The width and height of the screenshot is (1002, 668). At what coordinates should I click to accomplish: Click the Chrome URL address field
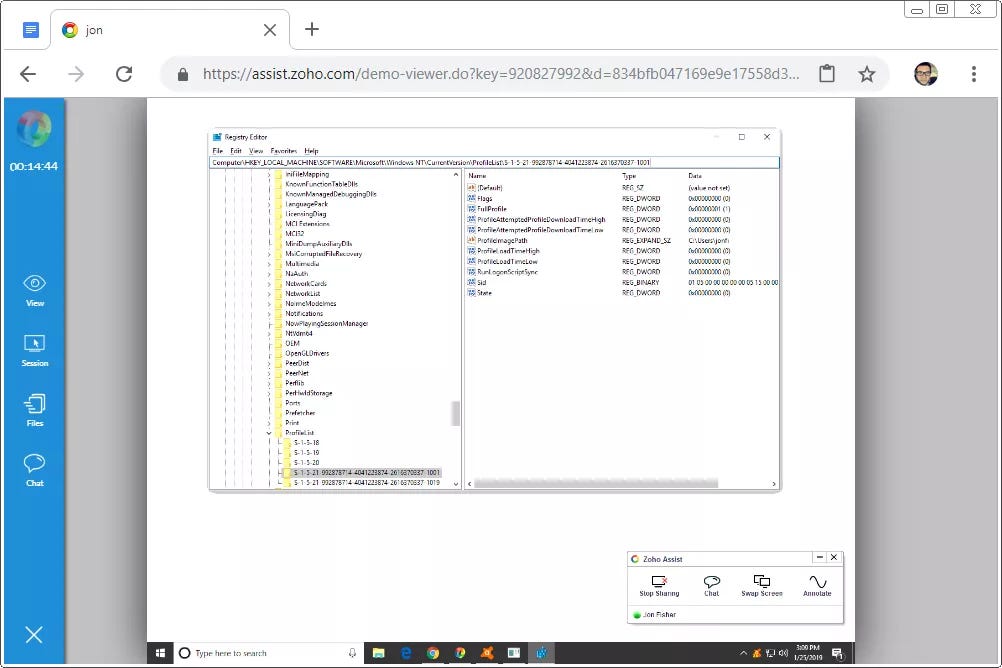(x=500, y=74)
